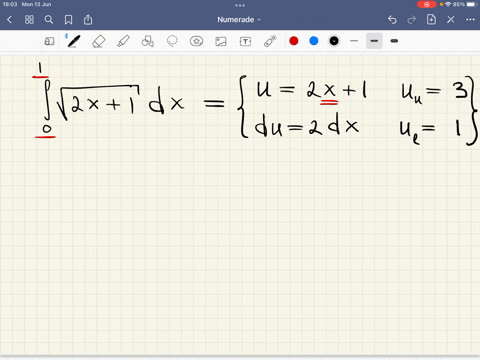Tap the screen recording indicator in status bar
The image size is (480, 360).
[x=426, y=4]
